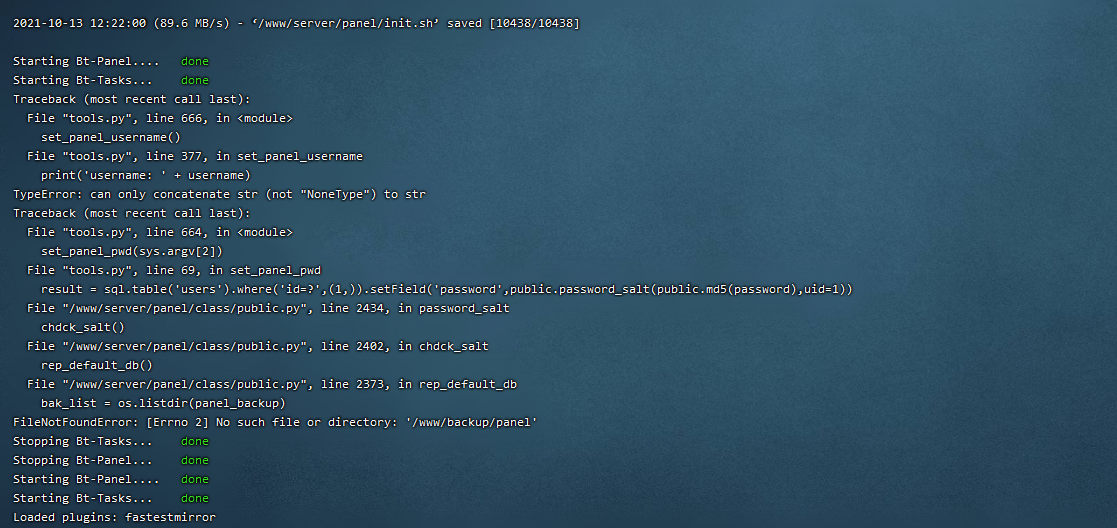
Task: Click the TypeError concatenate str message
Action: (x=219, y=195)
